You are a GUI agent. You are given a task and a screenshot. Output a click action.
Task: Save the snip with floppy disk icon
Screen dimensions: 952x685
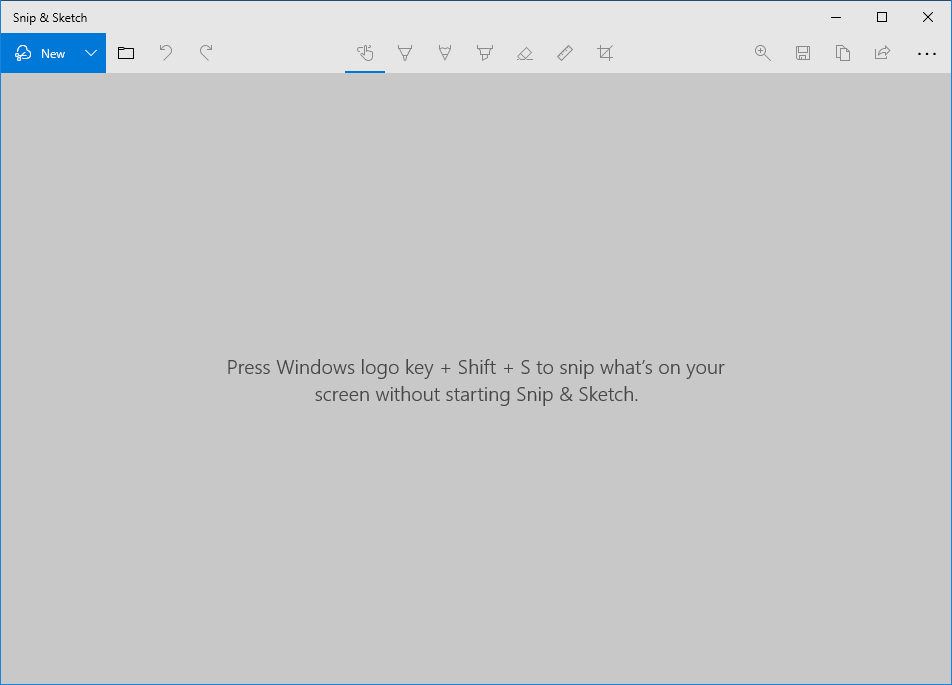pyautogui.click(x=803, y=53)
